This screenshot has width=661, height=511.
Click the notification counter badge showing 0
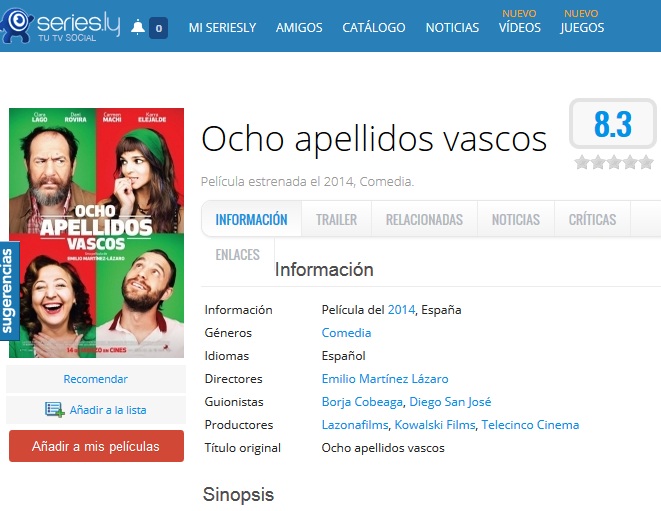click(x=159, y=28)
